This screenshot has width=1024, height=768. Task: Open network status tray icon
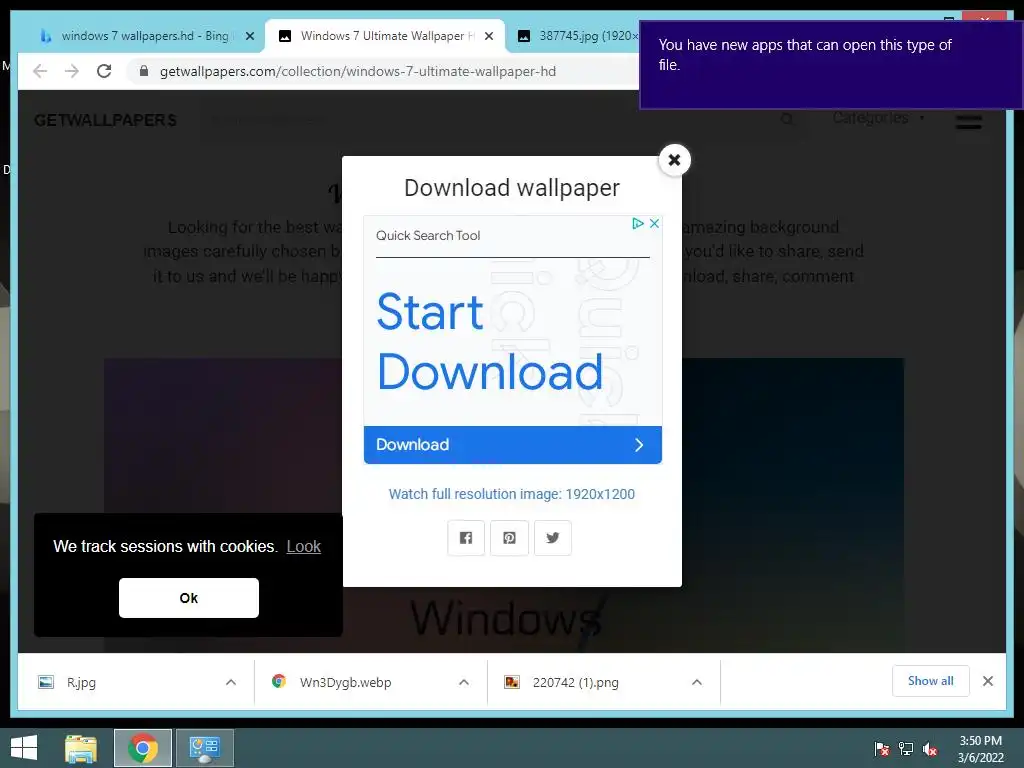(906, 749)
